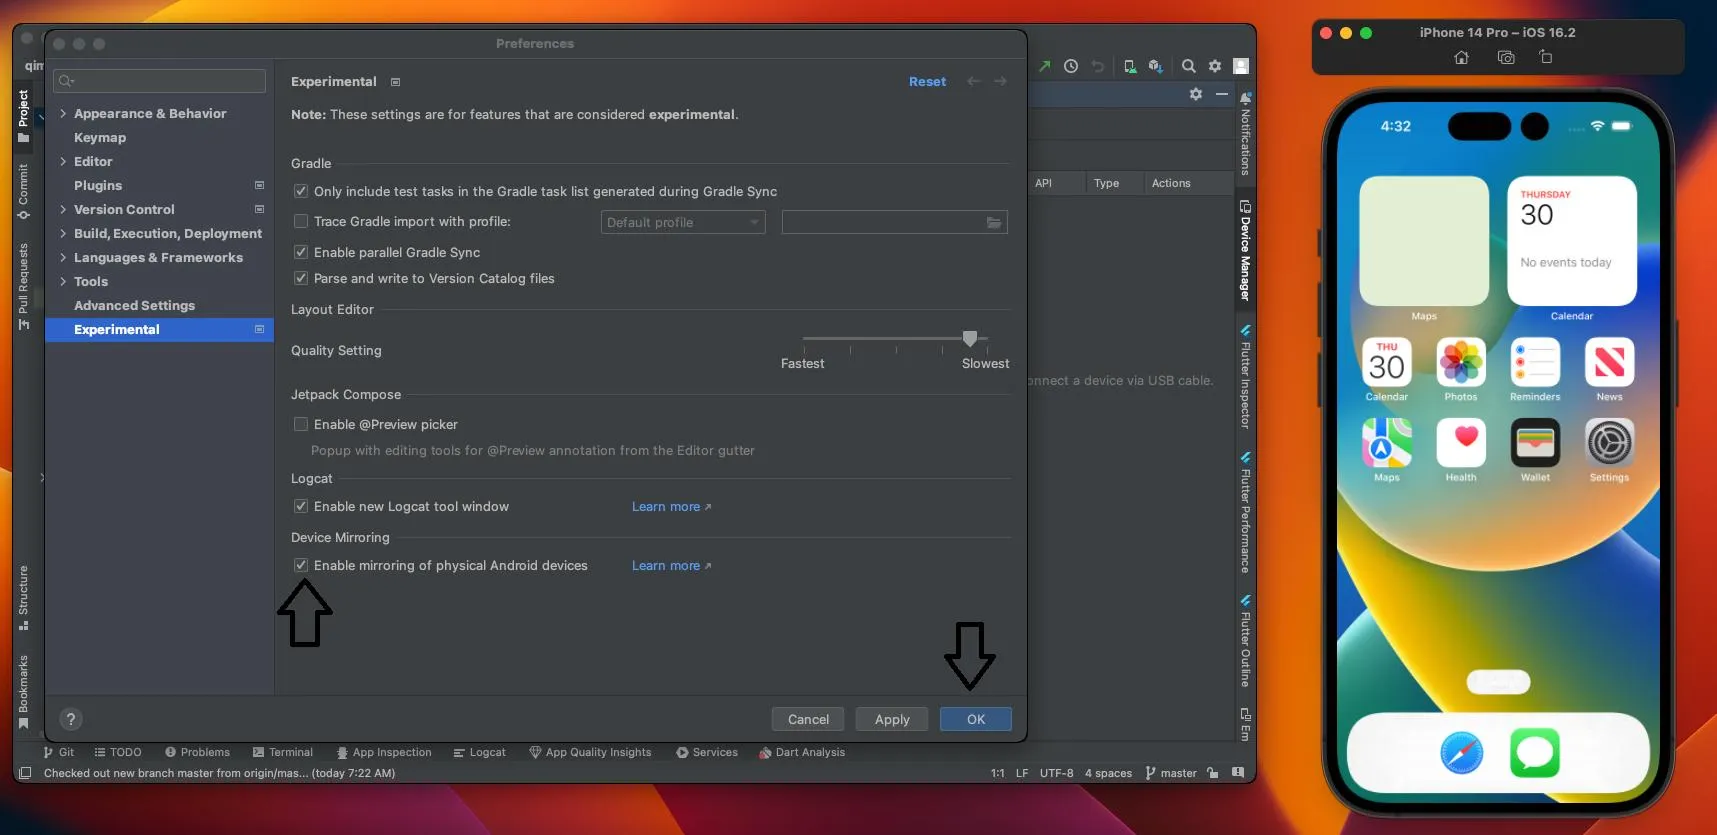This screenshot has height=835, width=1717.
Task: Click the Show History clock icon
Action: point(1071,66)
